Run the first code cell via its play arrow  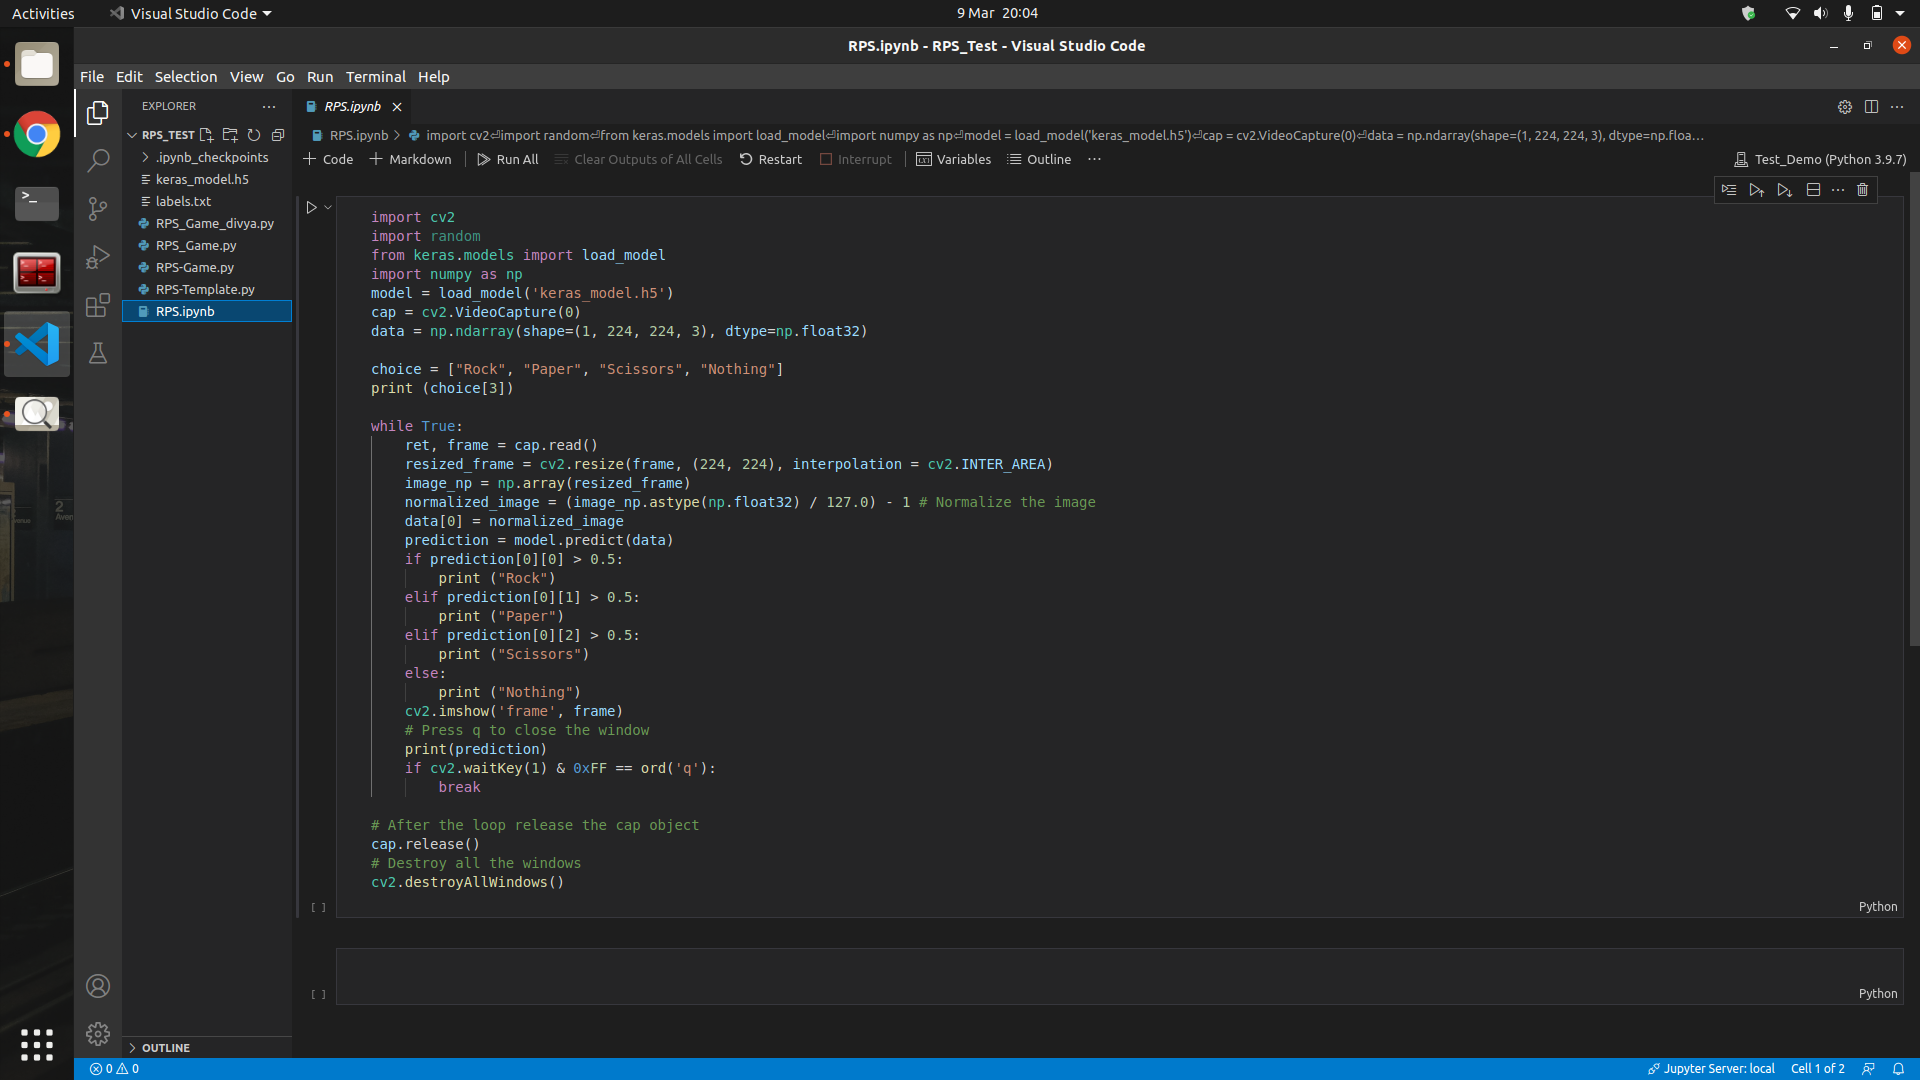[x=311, y=207]
